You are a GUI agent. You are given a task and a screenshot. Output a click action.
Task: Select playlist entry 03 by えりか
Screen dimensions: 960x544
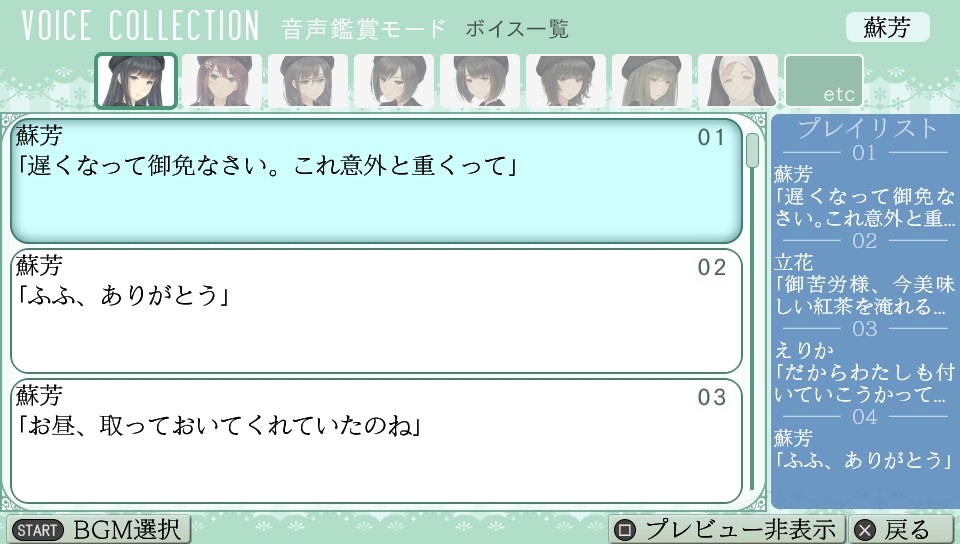tap(864, 373)
